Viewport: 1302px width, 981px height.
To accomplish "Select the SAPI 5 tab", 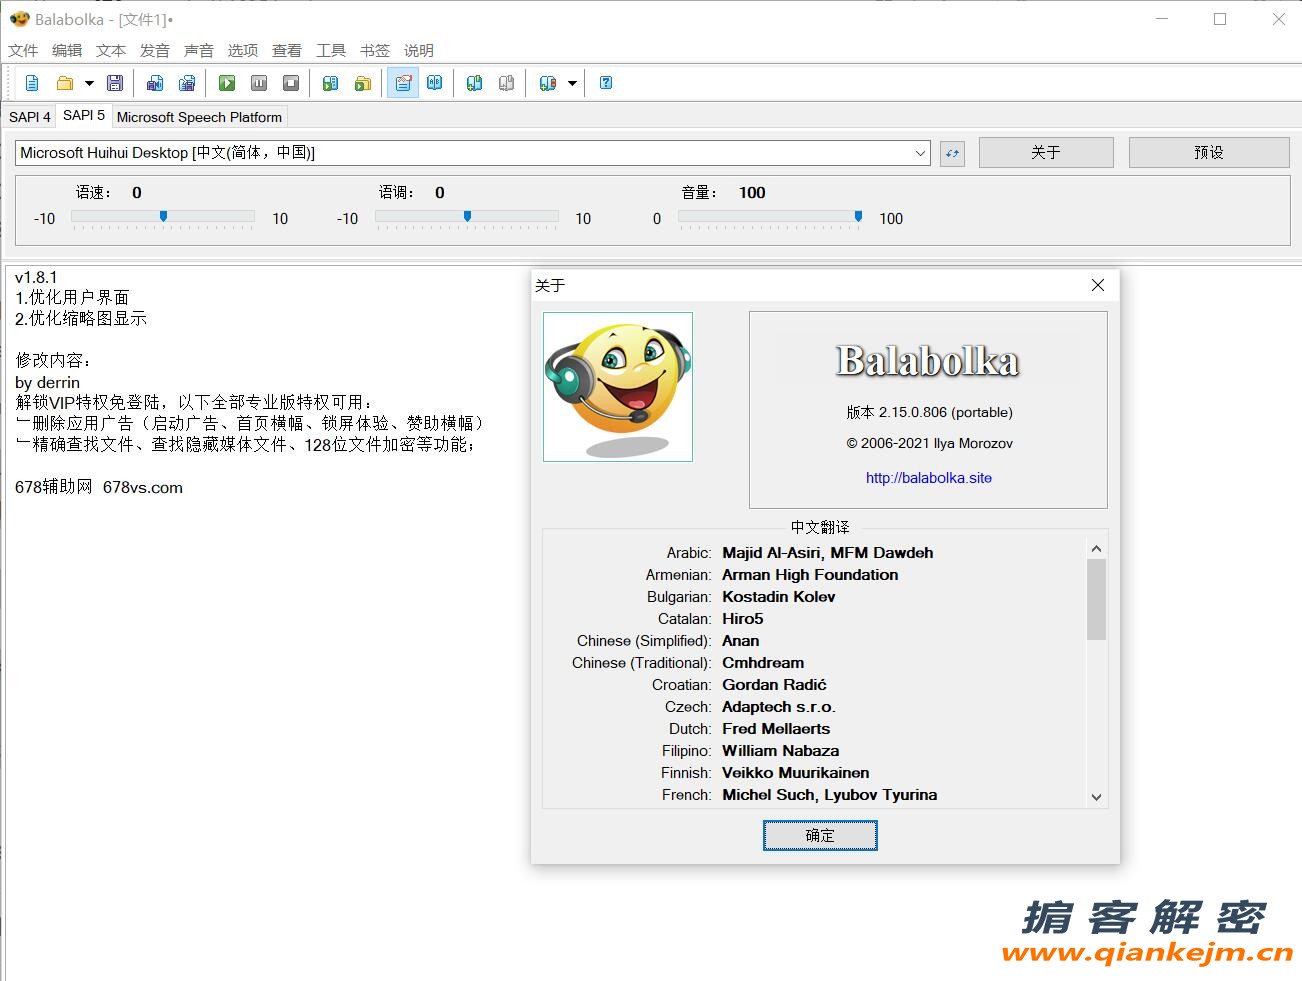I will (x=84, y=115).
